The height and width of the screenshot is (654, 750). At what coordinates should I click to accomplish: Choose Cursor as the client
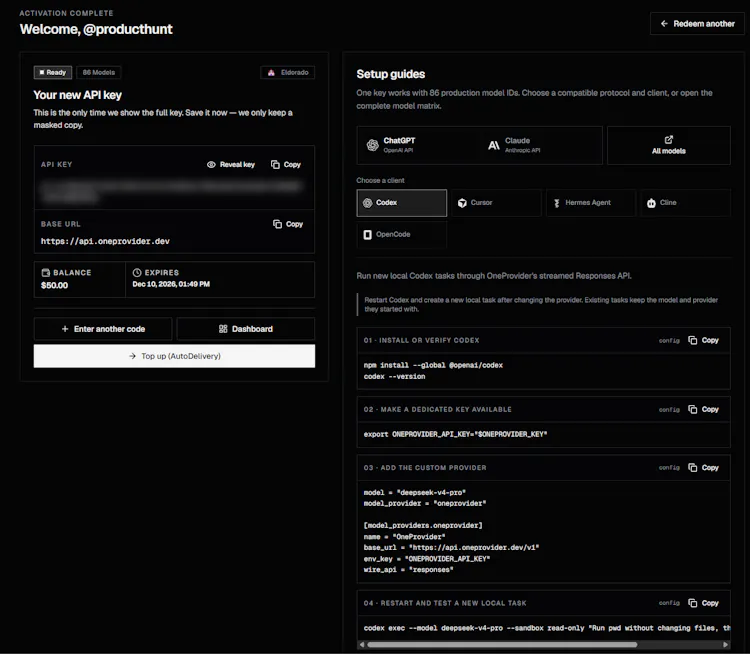496,203
